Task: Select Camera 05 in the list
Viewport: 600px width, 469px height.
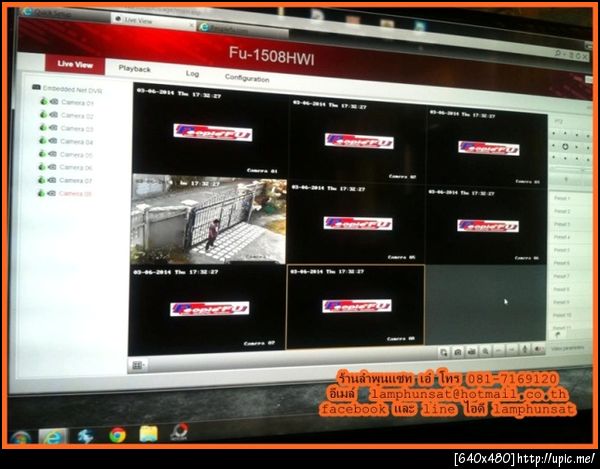Action: pyautogui.click(x=76, y=155)
